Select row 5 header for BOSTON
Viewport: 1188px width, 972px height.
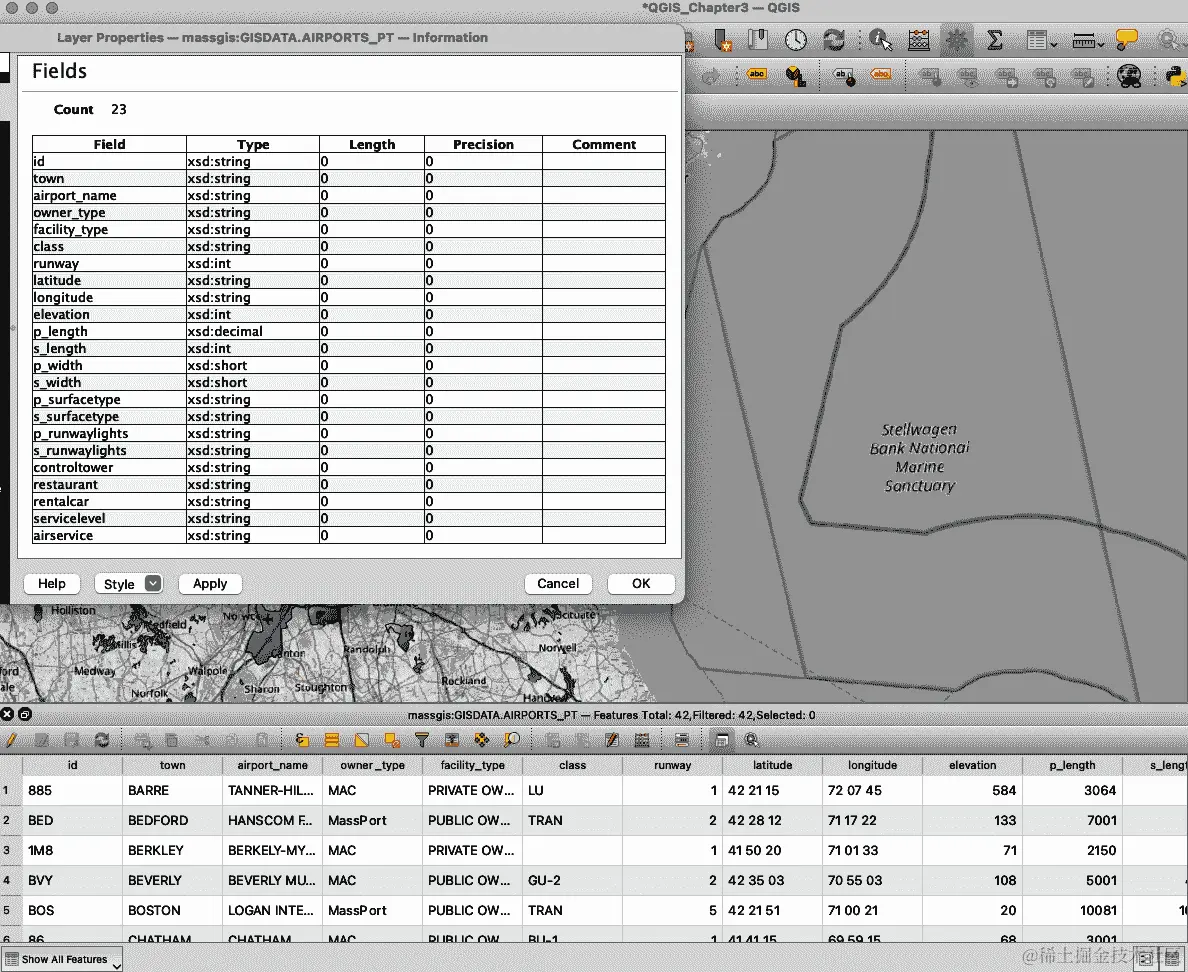[x=11, y=910]
